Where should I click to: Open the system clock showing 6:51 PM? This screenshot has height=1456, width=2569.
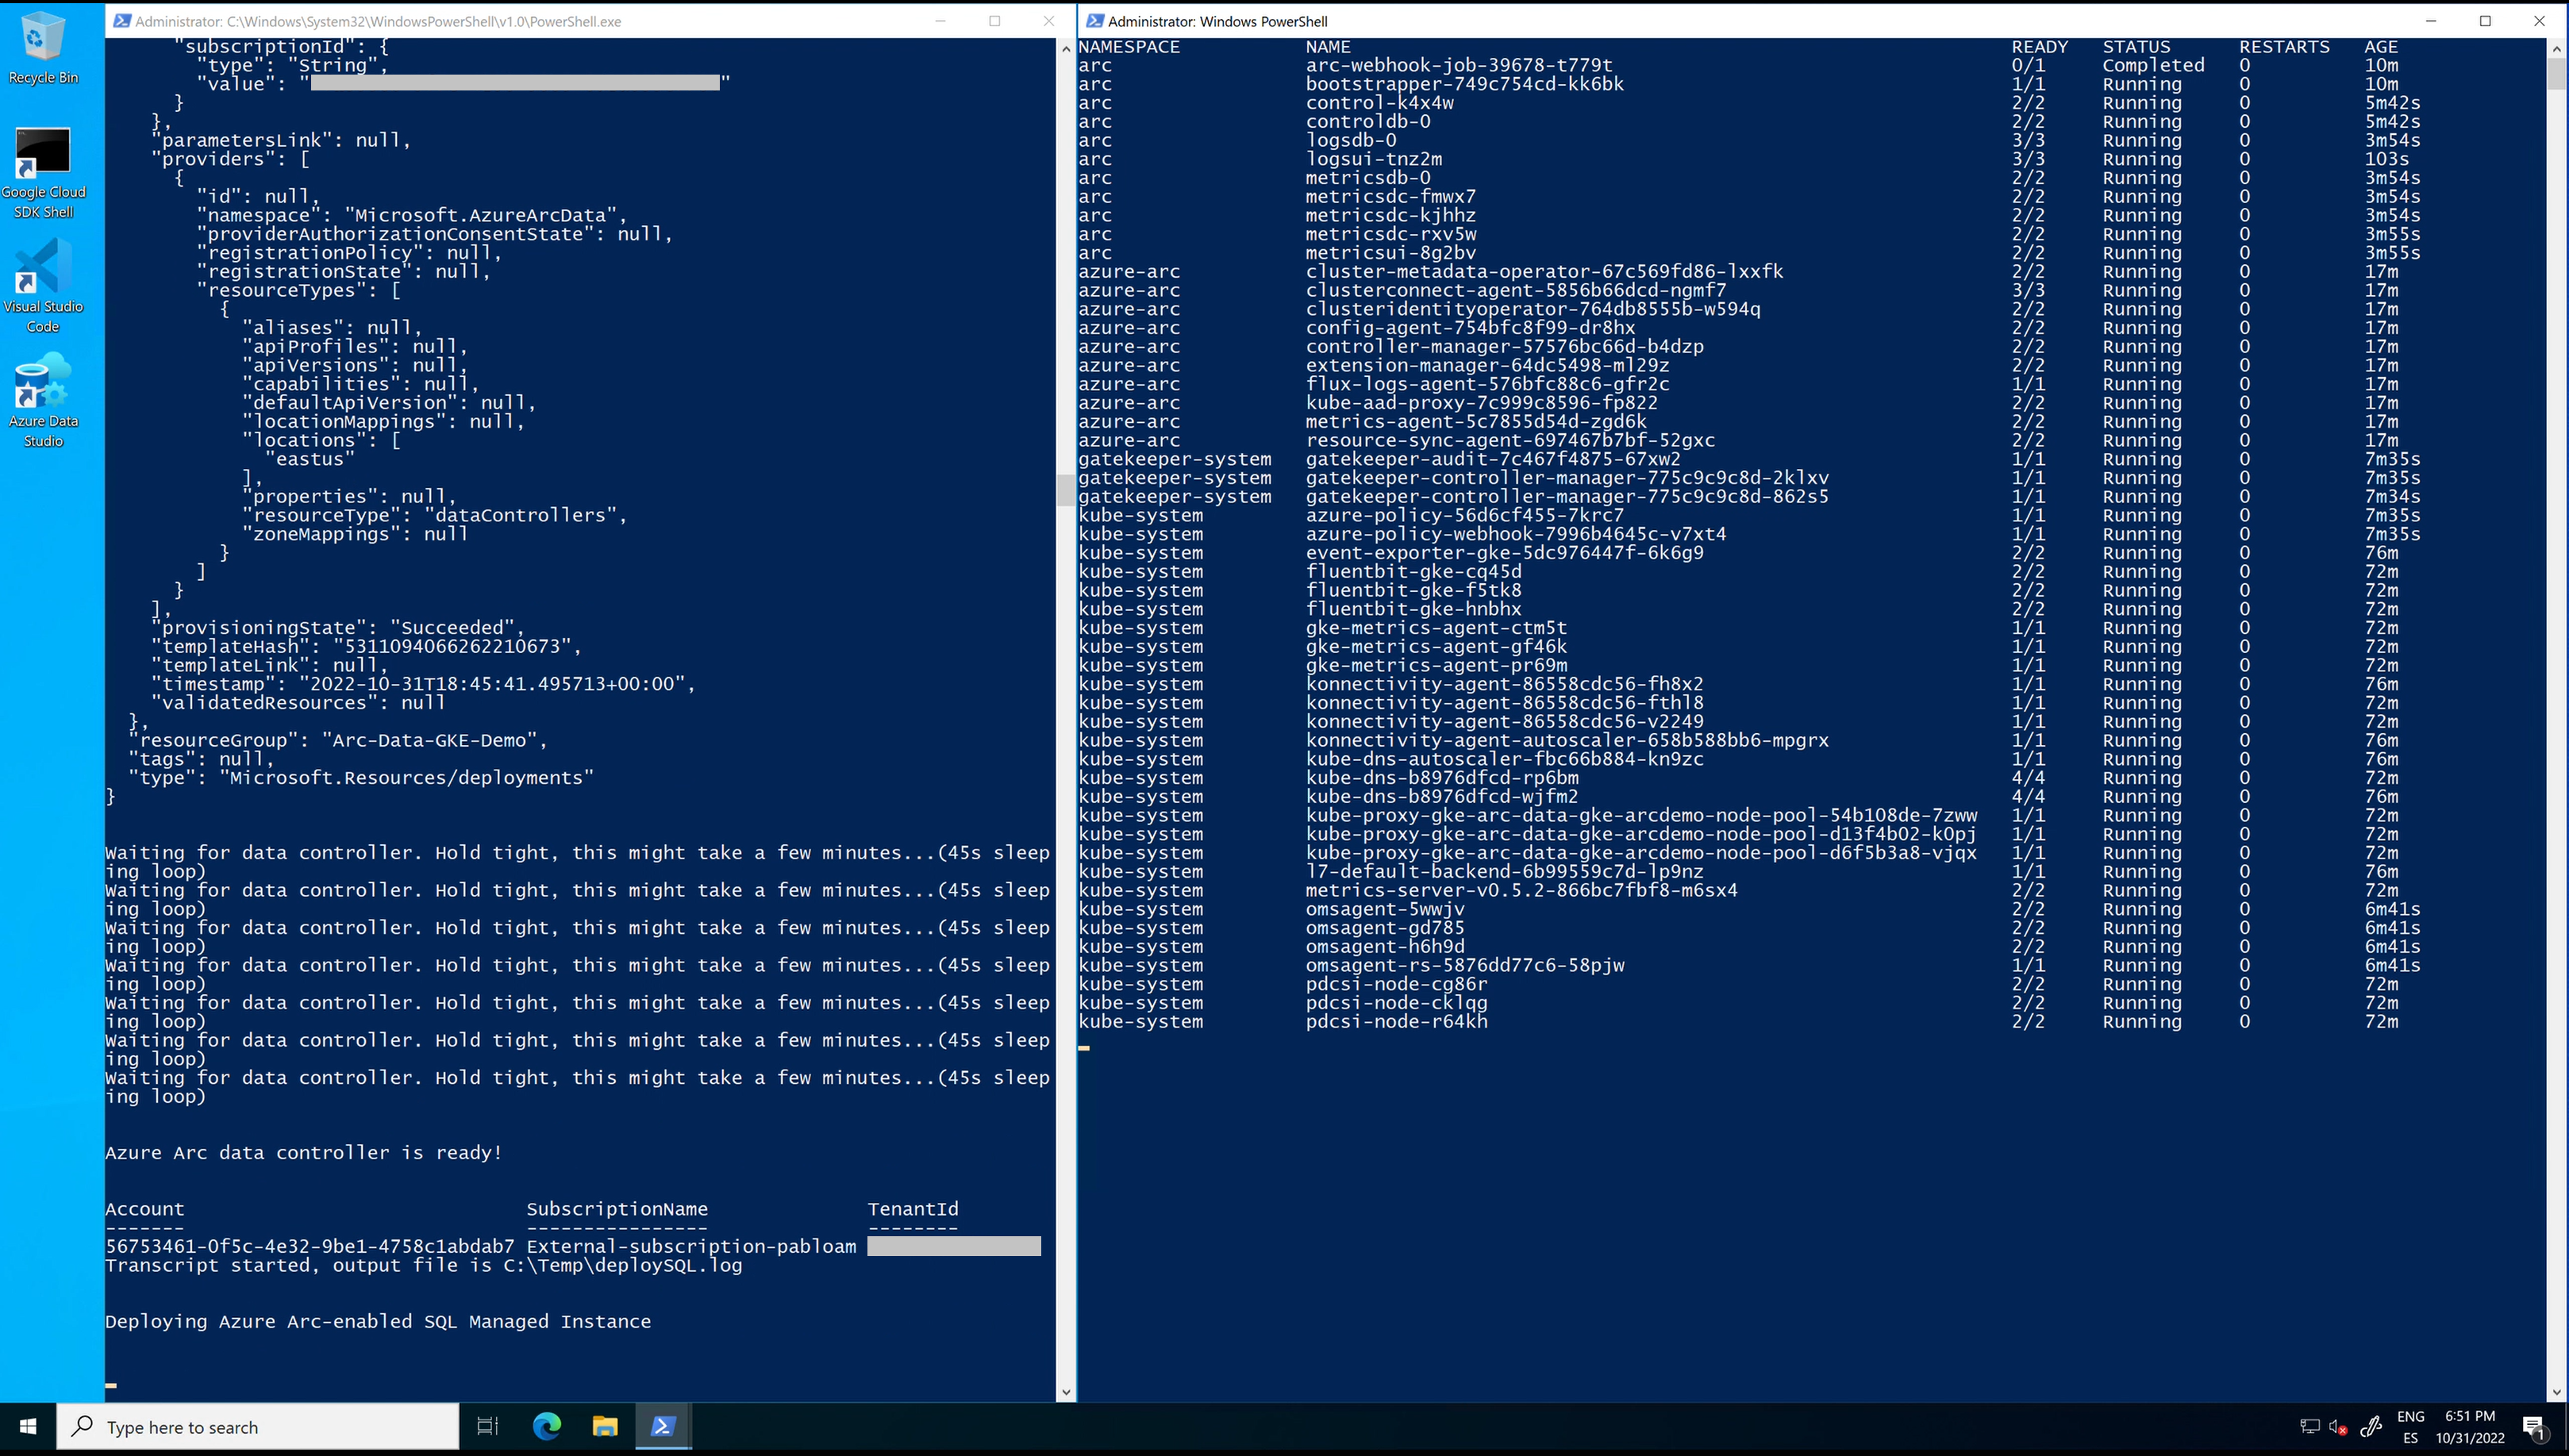pyautogui.click(x=2470, y=1427)
